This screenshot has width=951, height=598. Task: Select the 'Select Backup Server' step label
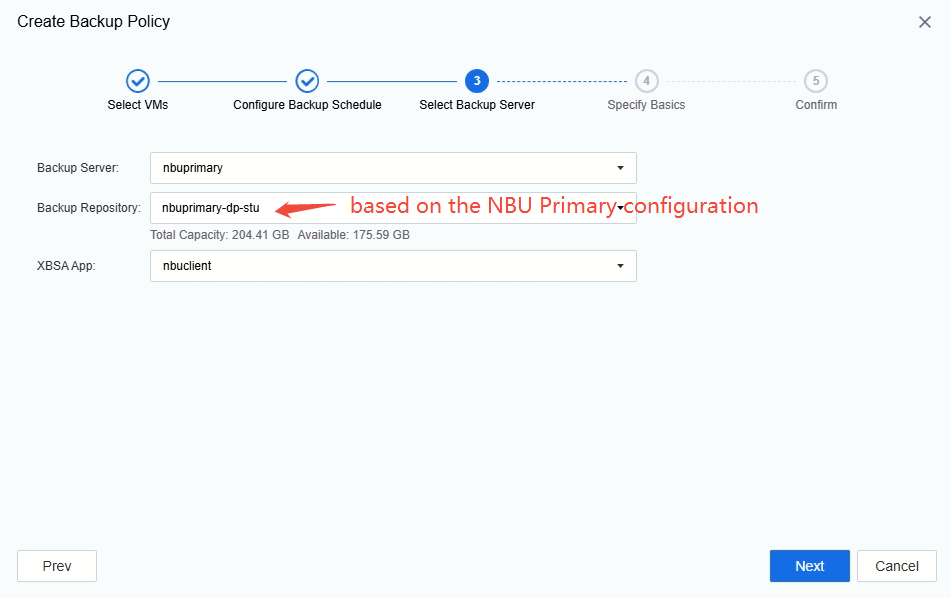pos(477,105)
